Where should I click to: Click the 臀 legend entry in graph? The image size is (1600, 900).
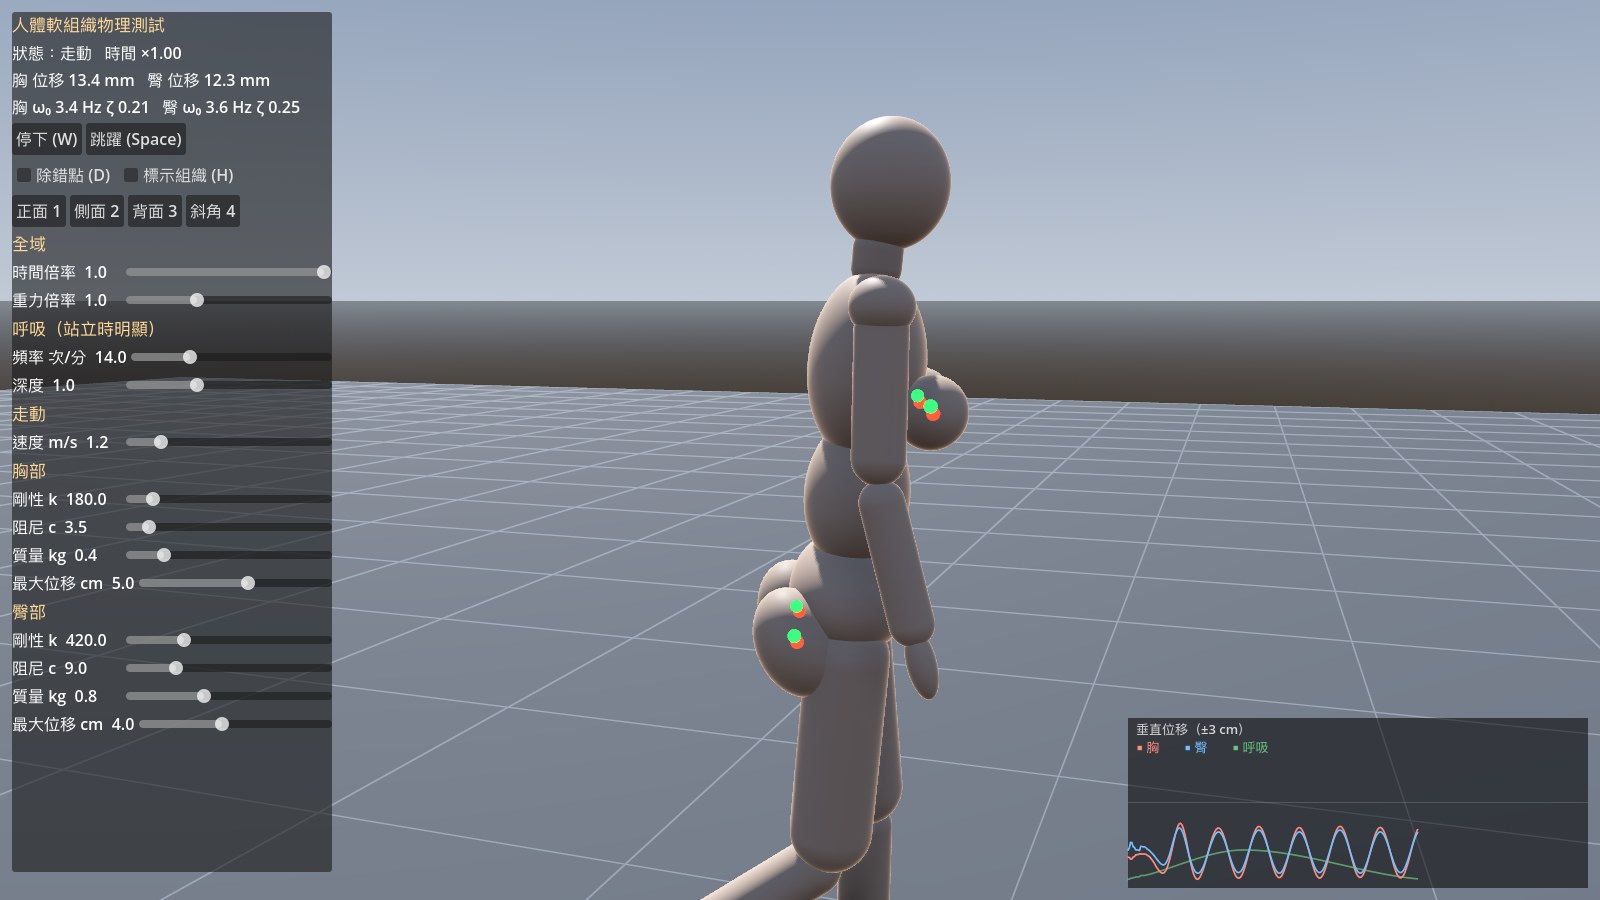coord(1196,747)
